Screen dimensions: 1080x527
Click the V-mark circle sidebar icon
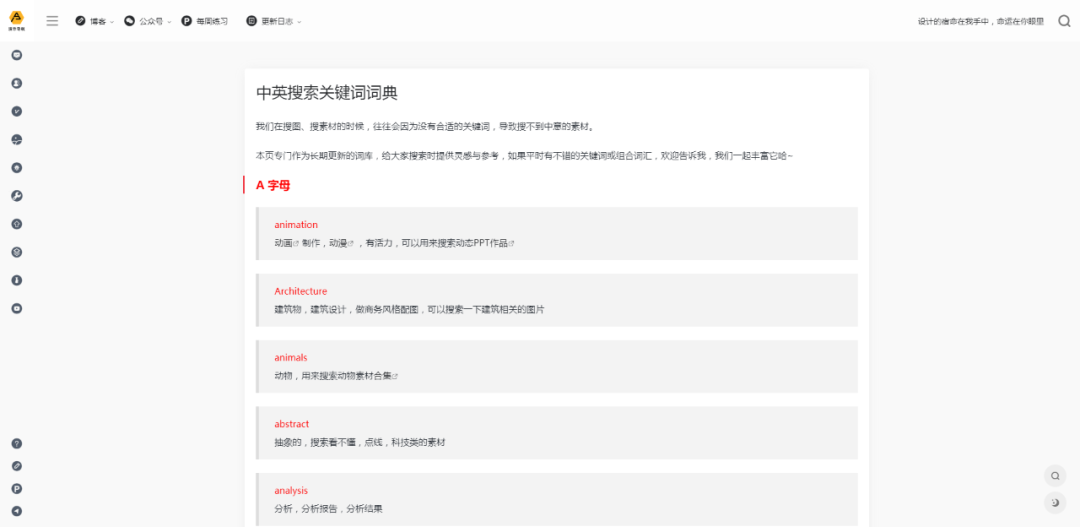point(17,112)
